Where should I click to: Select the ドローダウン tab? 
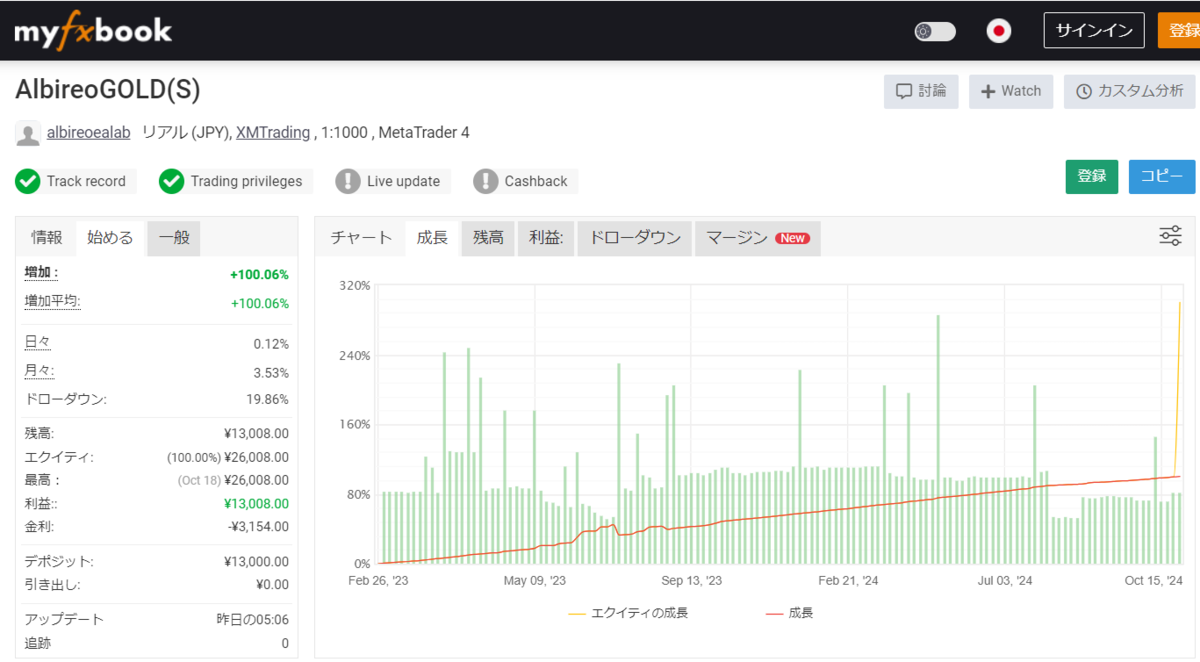click(635, 238)
